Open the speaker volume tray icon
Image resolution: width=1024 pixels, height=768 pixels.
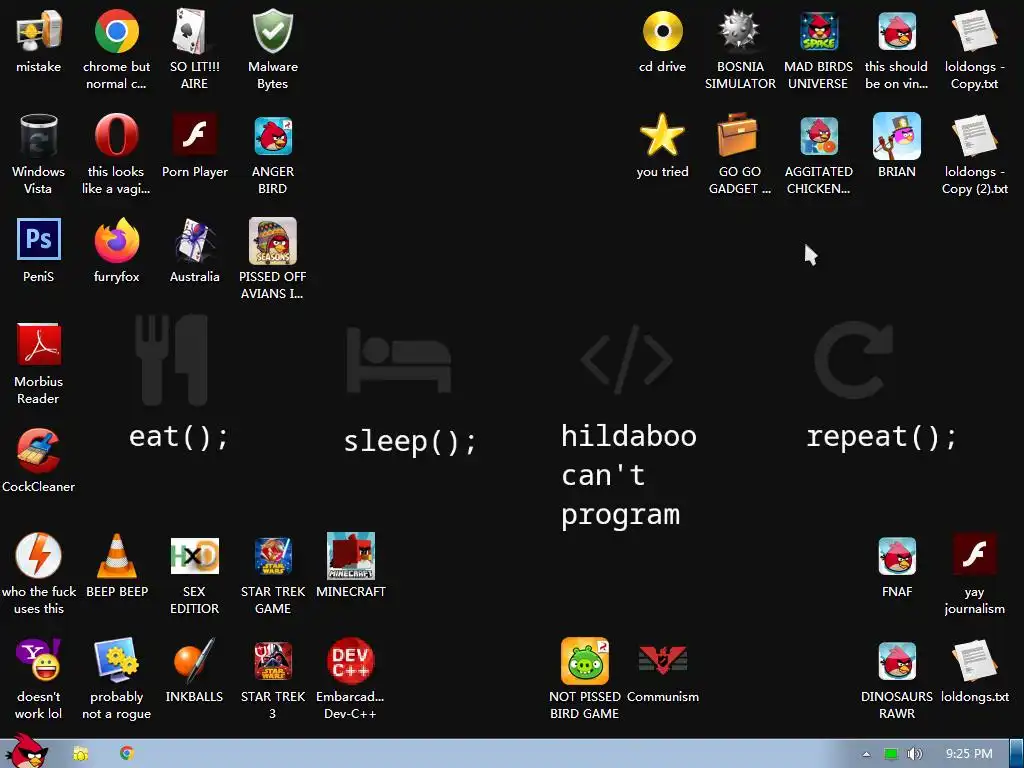click(914, 754)
